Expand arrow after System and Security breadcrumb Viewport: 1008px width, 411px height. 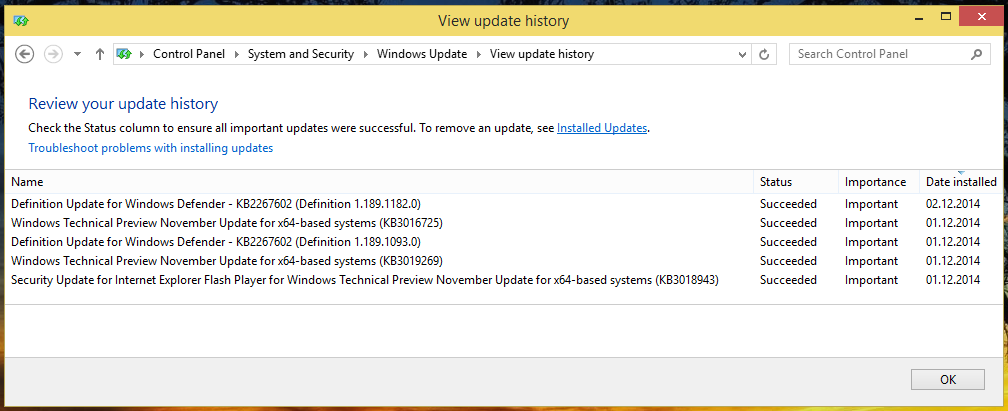(366, 54)
